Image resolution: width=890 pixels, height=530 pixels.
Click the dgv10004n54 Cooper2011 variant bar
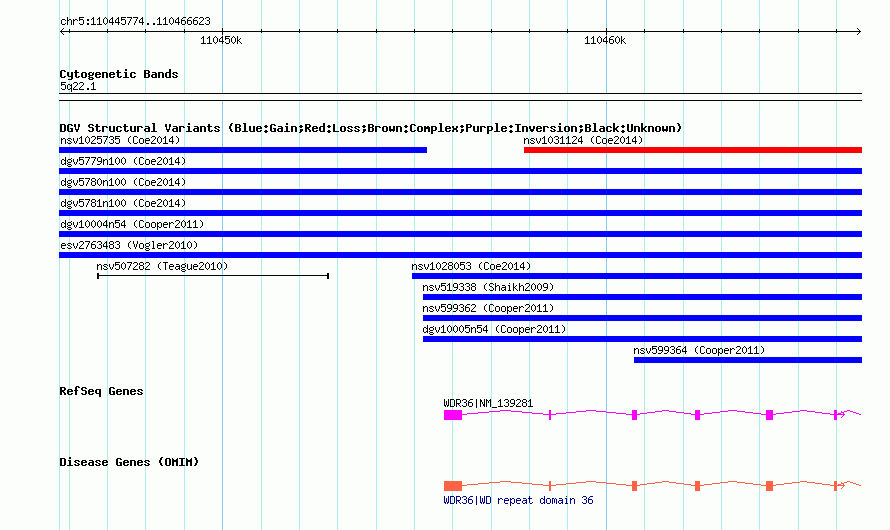click(460, 234)
